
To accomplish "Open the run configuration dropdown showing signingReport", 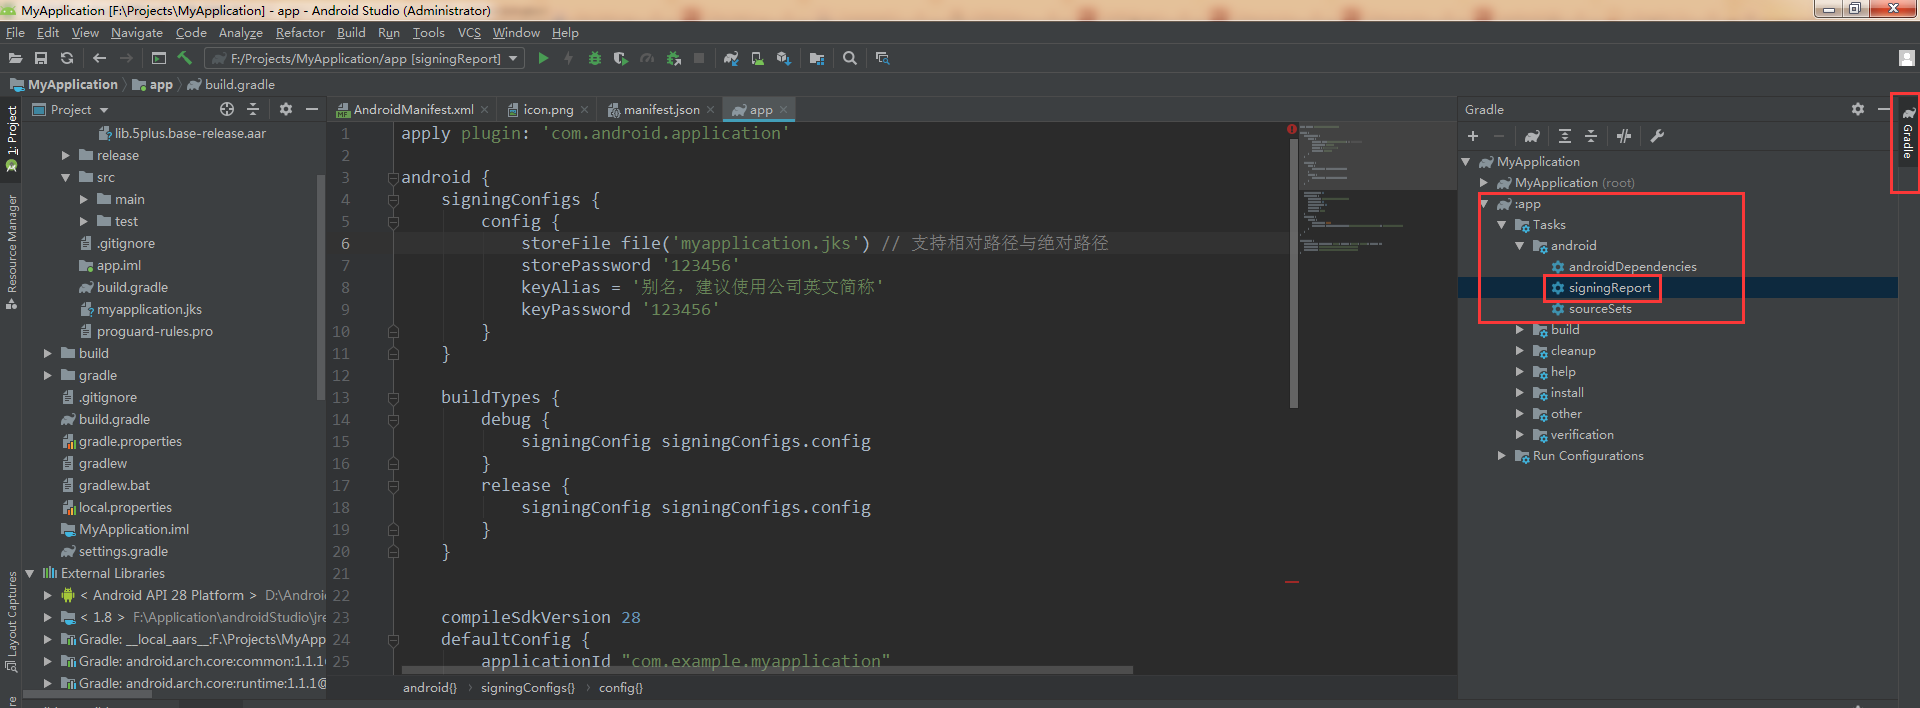I will (364, 58).
